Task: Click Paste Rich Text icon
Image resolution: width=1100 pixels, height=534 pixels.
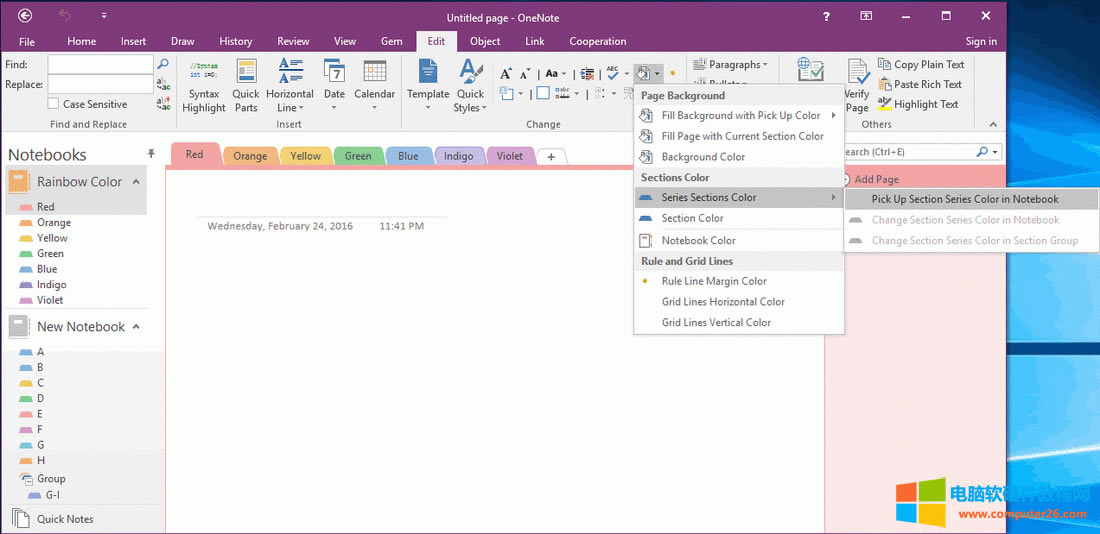Action: [885, 84]
